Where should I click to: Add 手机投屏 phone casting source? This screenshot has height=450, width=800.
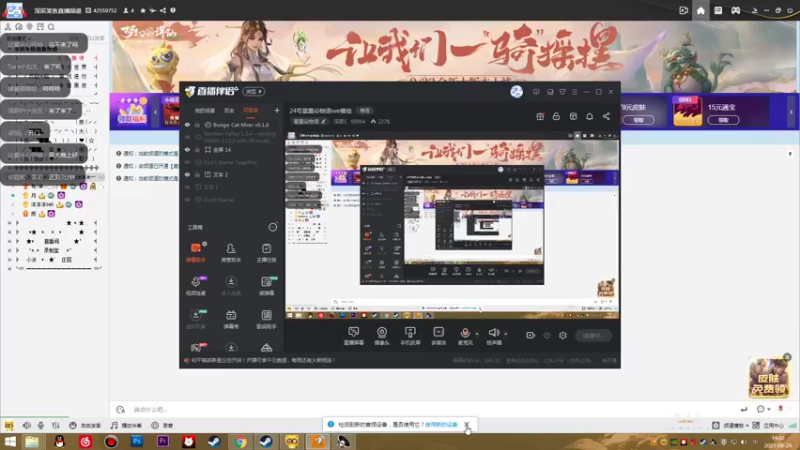point(410,336)
